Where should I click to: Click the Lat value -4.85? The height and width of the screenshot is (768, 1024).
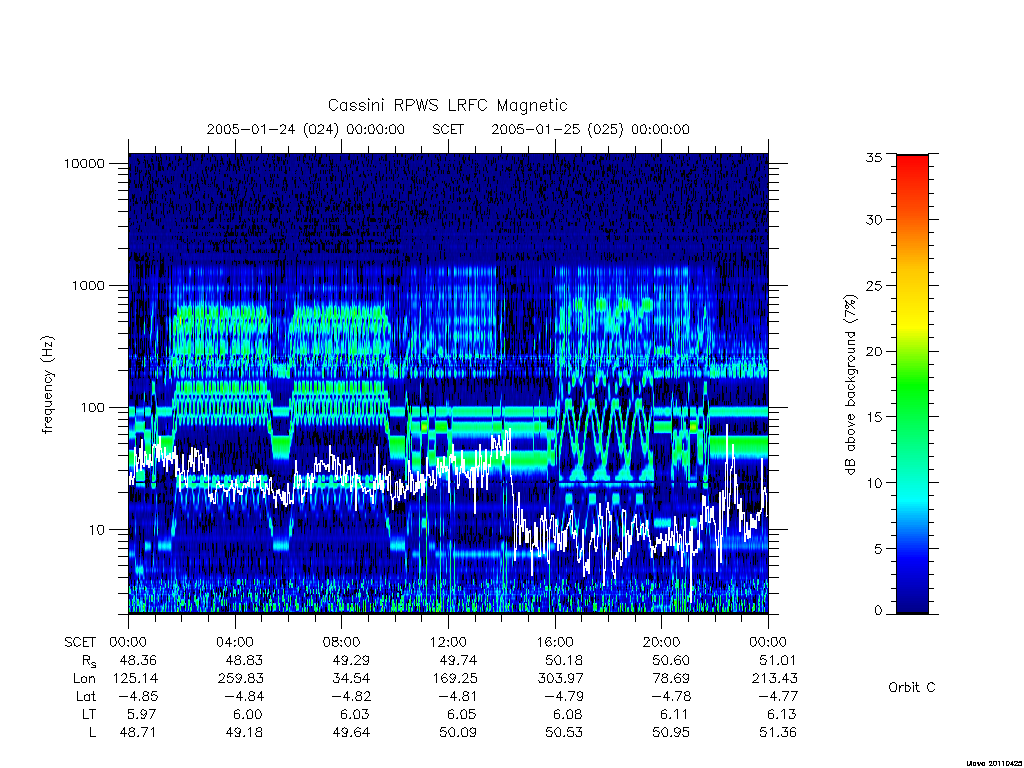[138, 697]
